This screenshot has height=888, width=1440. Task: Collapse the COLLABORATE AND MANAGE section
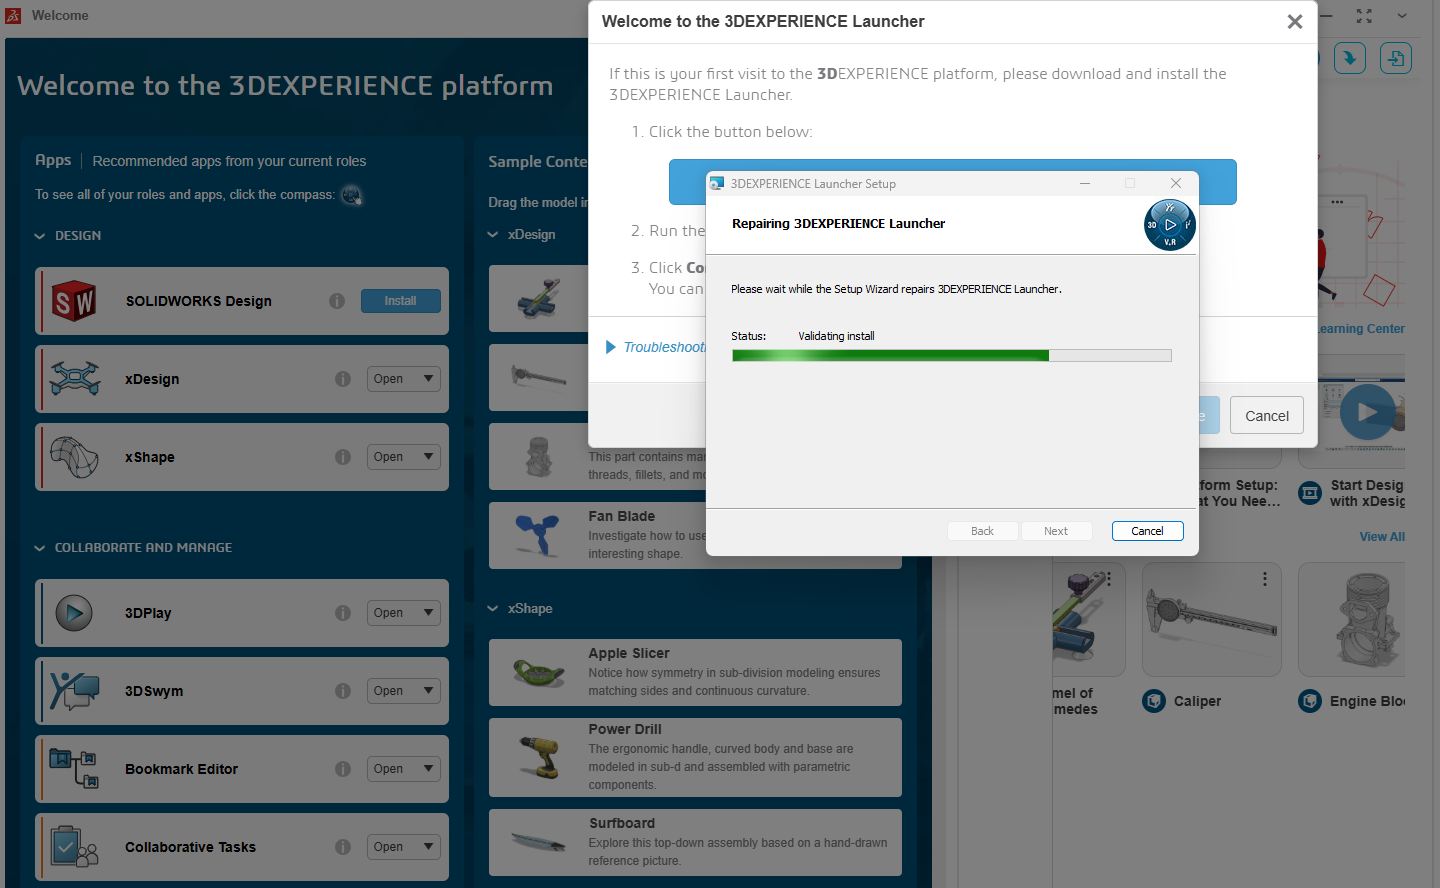click(40, 548)
